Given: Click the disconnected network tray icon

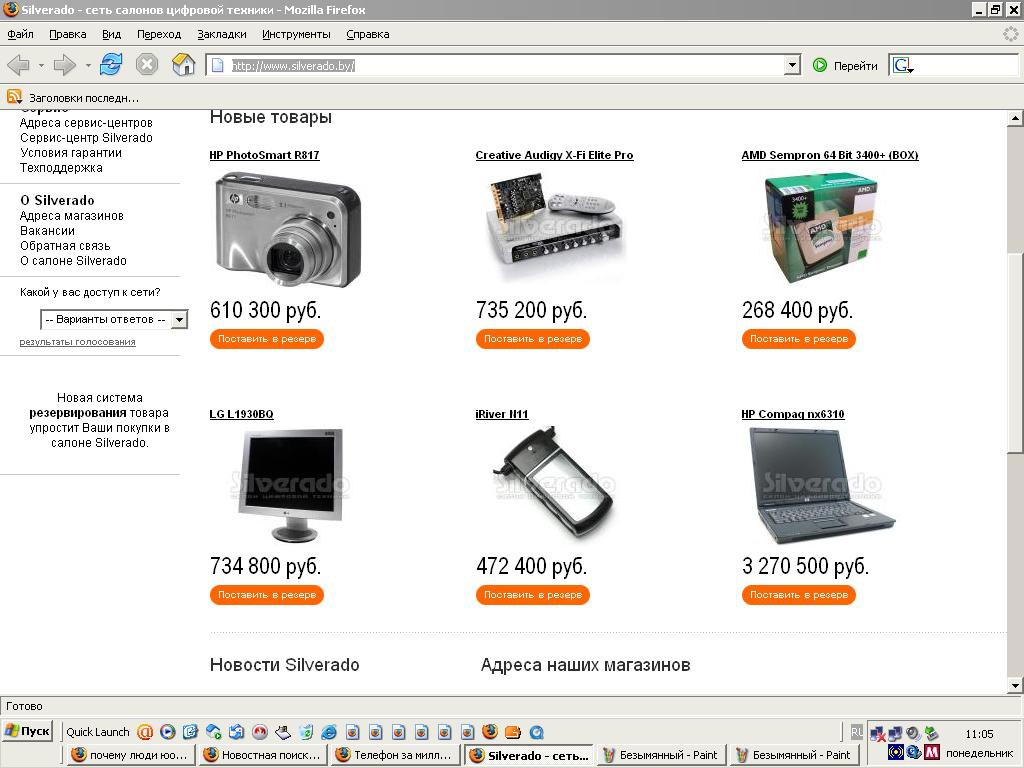Looking at the screenshot, I should (x=877, y=734).
